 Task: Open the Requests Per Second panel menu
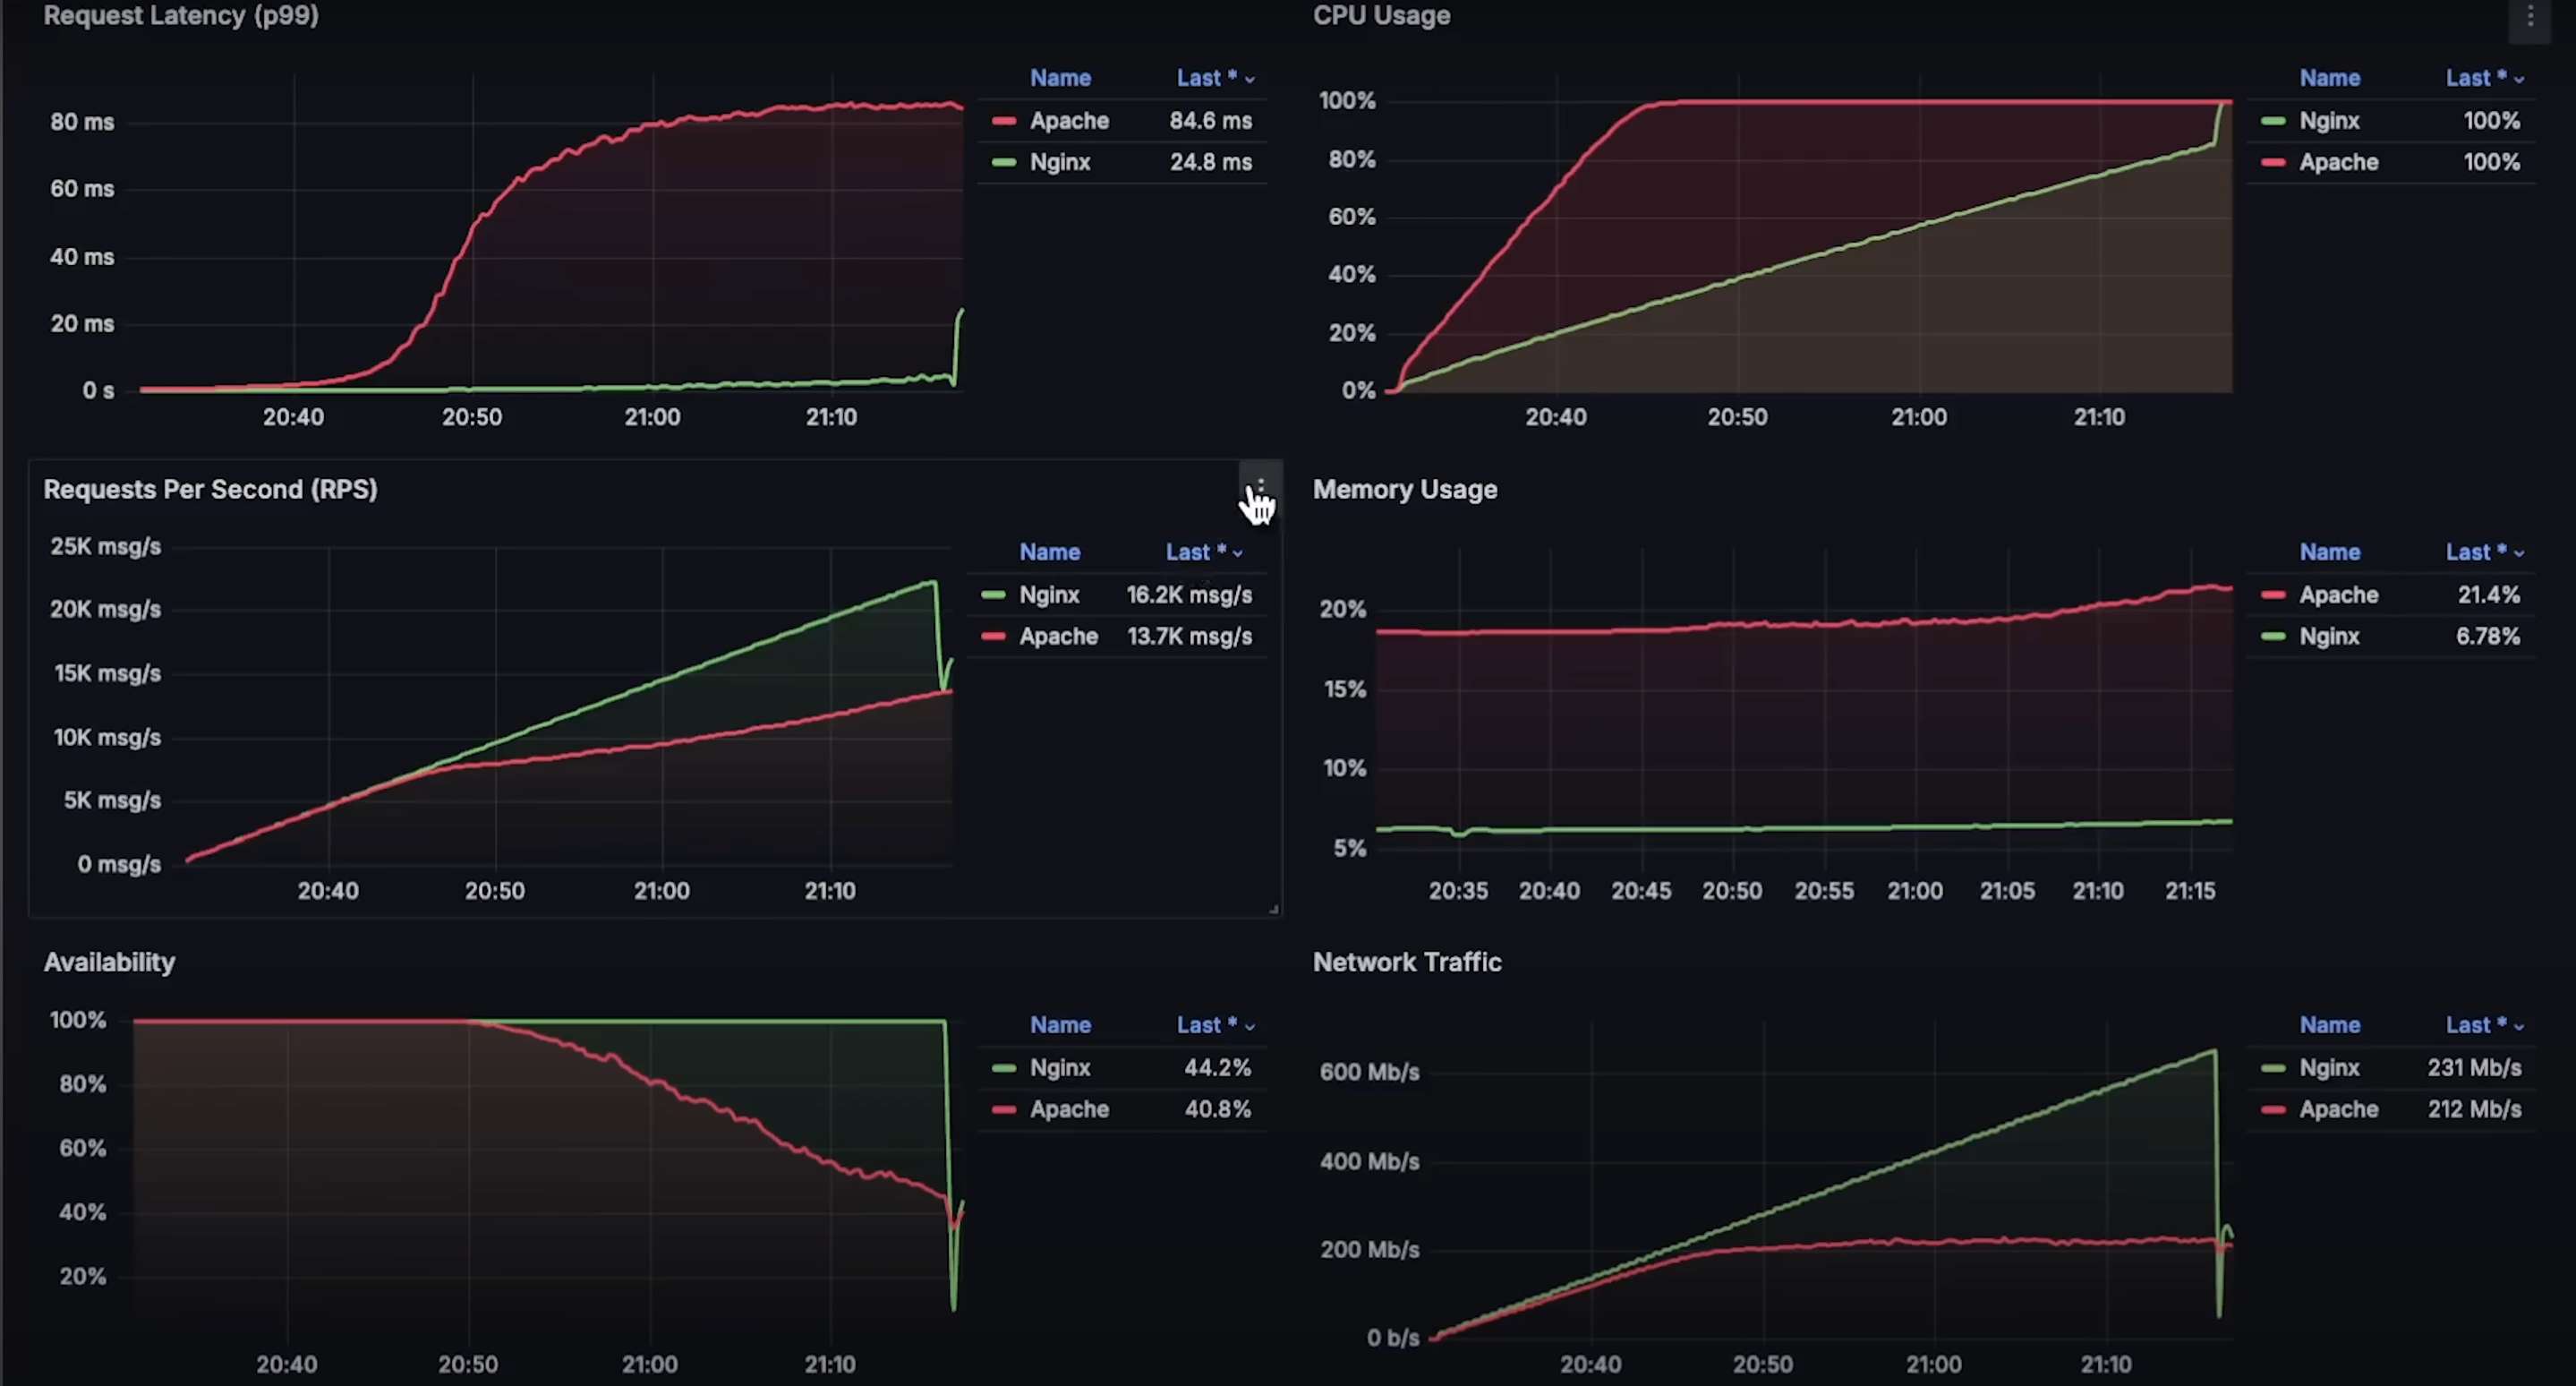click(1260, 487)
